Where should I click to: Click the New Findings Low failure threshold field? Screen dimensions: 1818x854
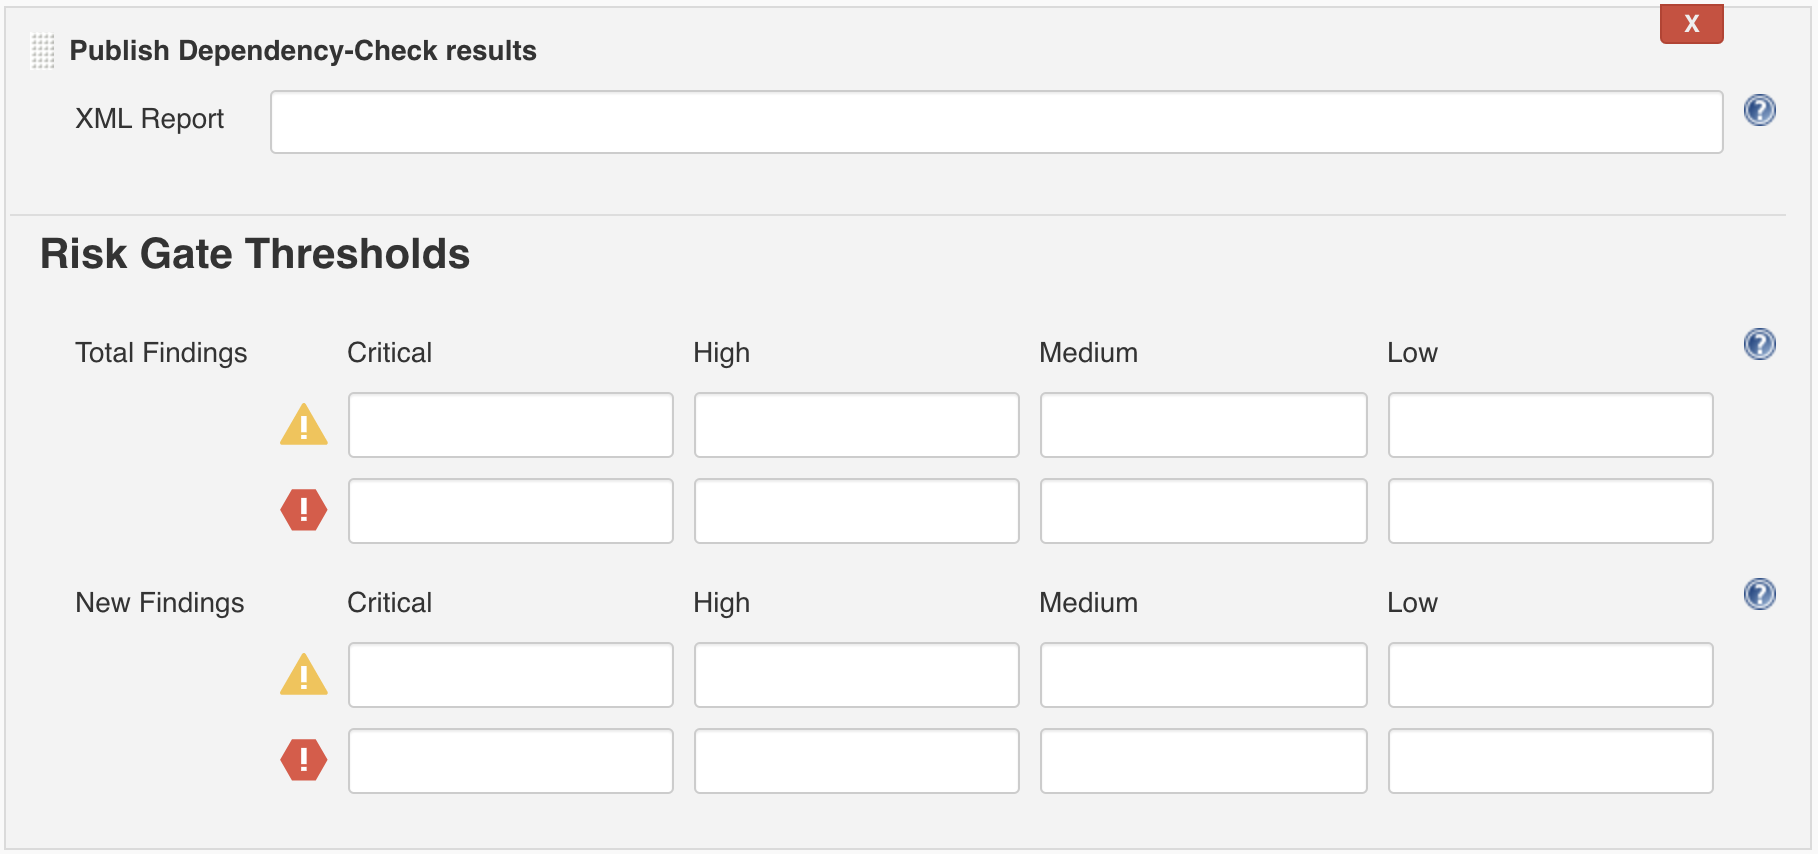pyautogui.click(x=1550, y=760)
